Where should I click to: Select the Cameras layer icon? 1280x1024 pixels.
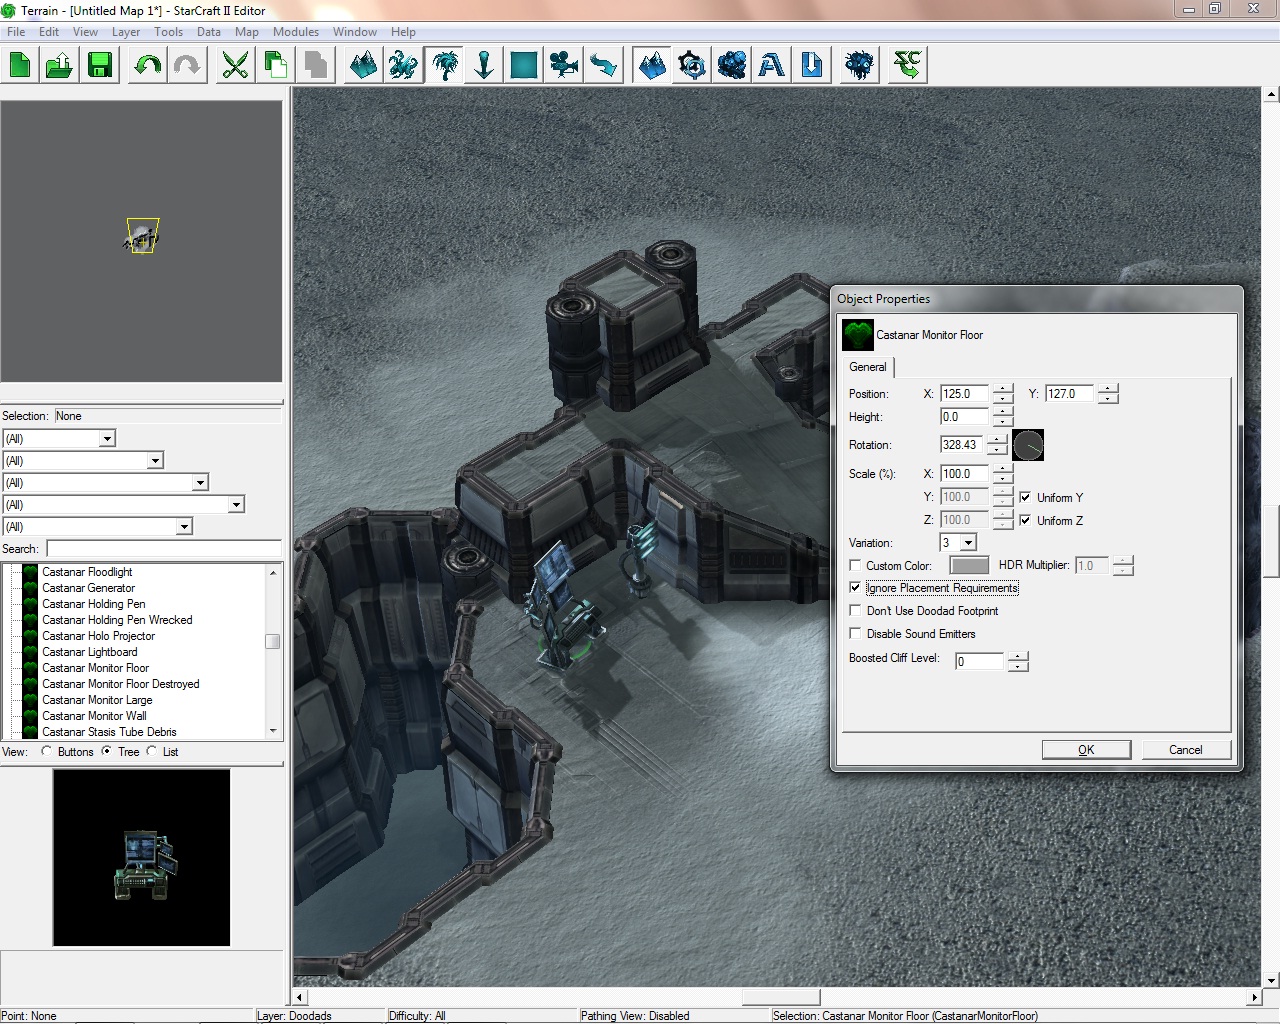564,66
